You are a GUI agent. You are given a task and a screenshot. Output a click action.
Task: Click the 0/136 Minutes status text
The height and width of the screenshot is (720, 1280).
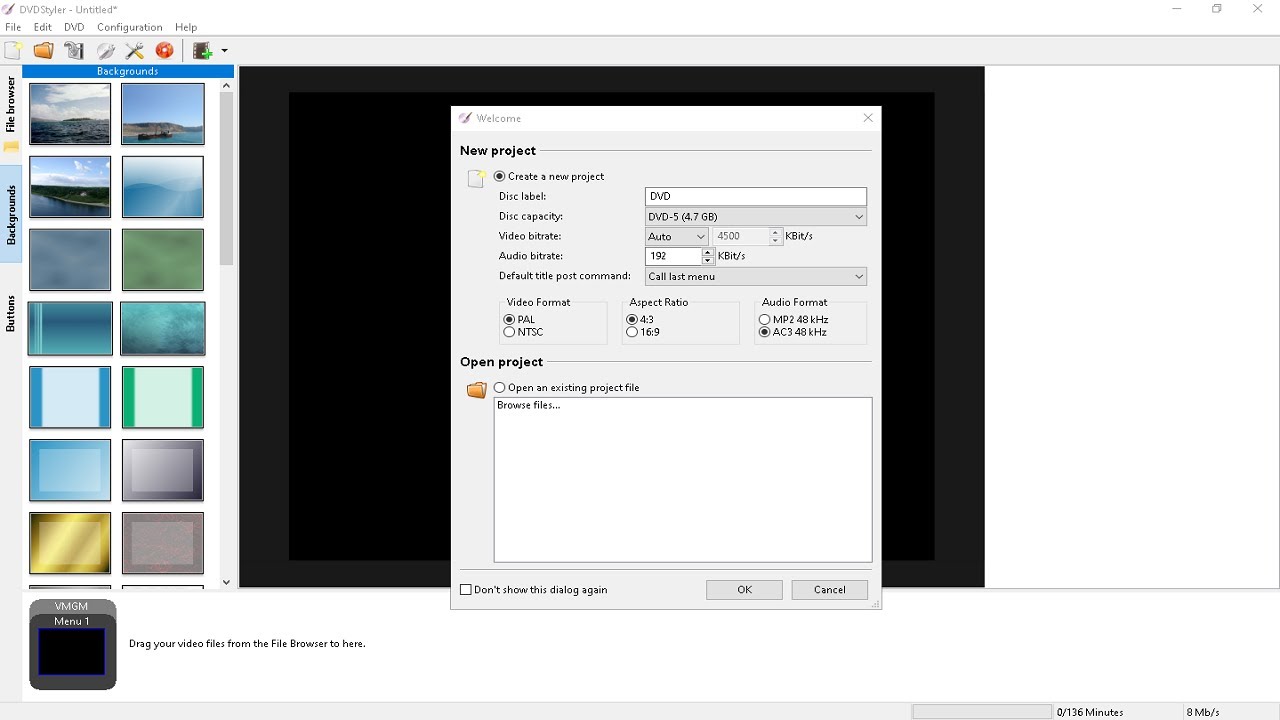coord(1090,712)
